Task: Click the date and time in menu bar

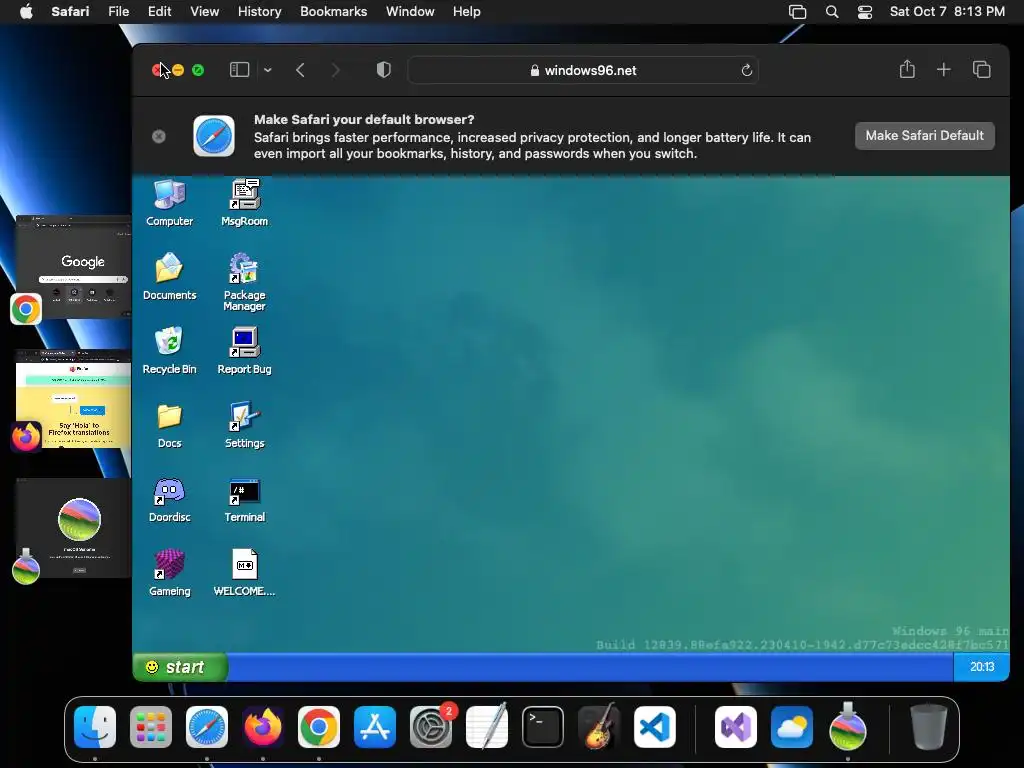Action: 947,12
